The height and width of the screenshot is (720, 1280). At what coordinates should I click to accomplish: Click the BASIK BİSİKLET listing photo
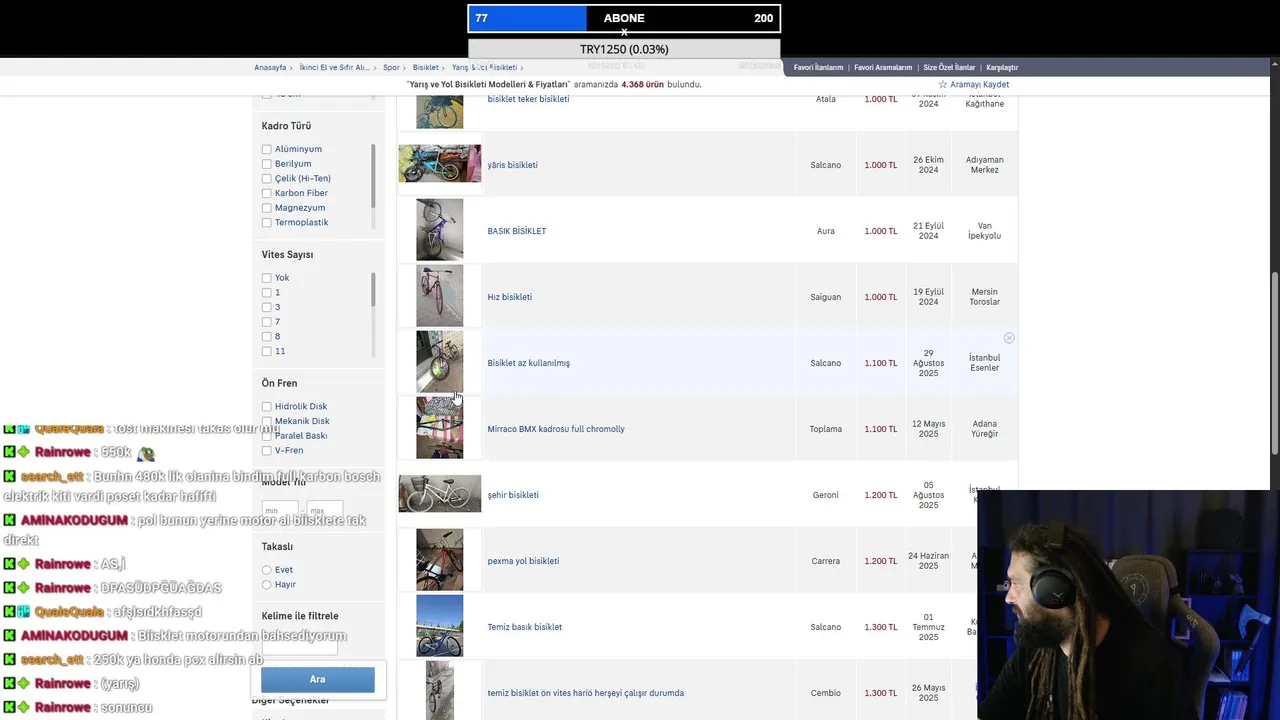440,230
